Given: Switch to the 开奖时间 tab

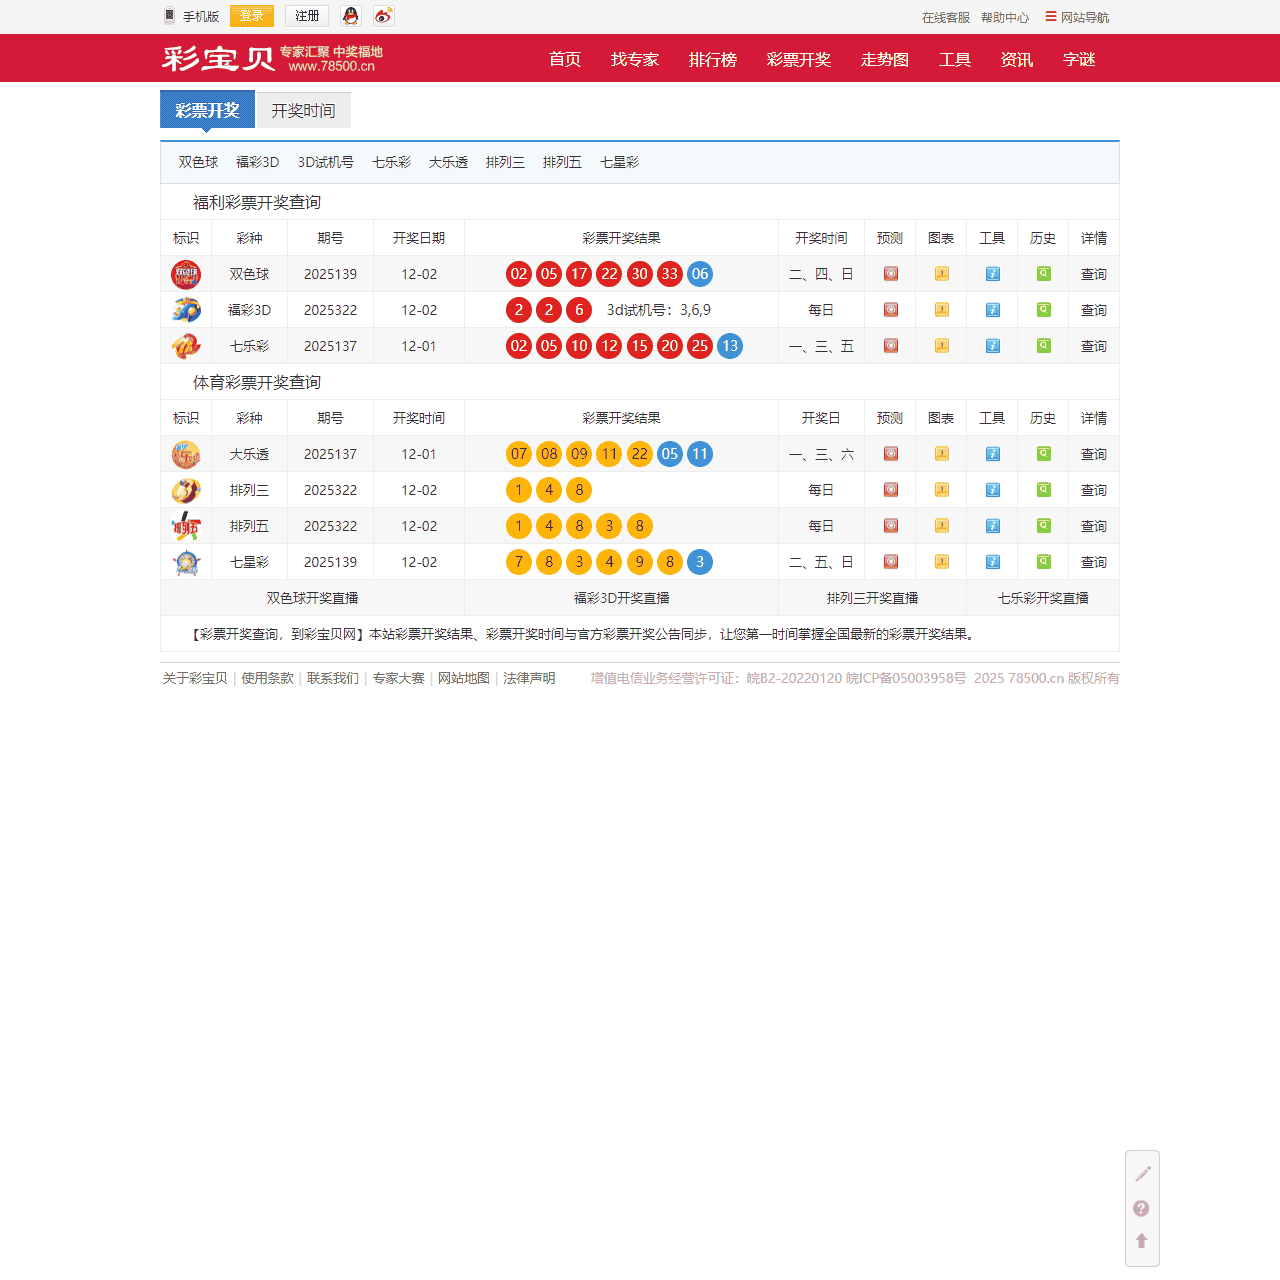Looking at the screenshot, I should click(303, 110).
